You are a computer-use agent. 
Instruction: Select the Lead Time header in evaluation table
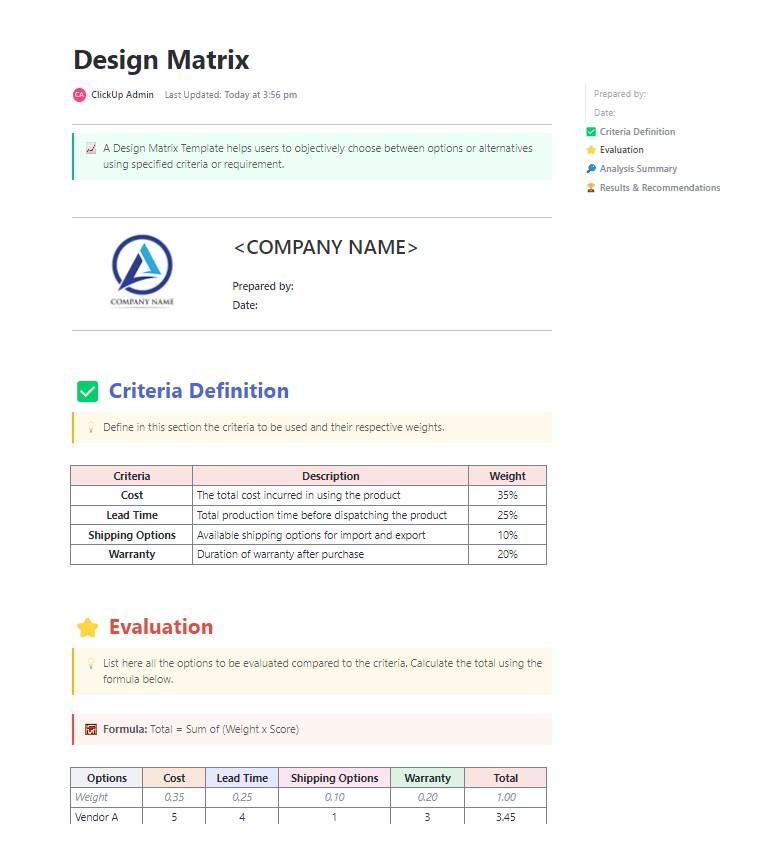pos(242,778)
